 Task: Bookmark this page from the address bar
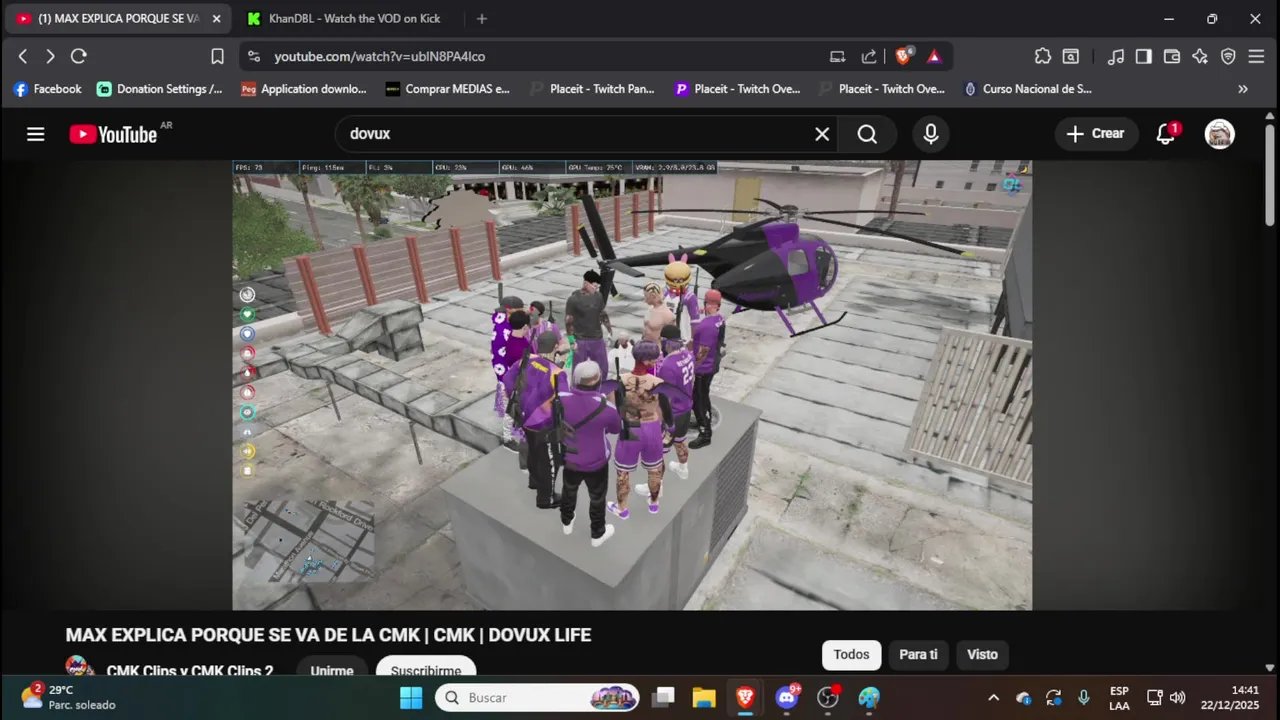coord(217,57)
